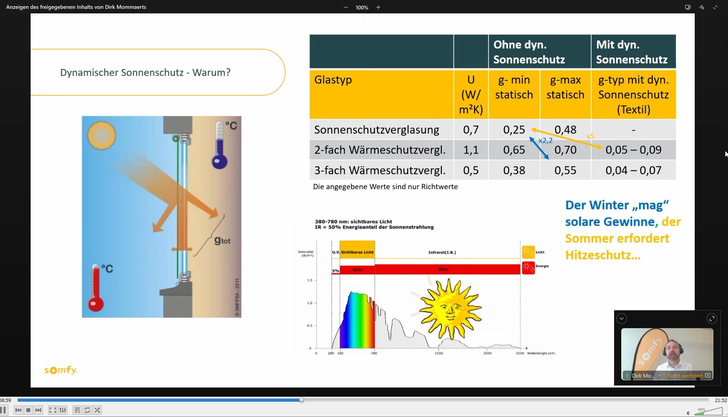Screen dimensions: 728x417
Task: Toggle fullscreen video mode
Action: point(52,410)
